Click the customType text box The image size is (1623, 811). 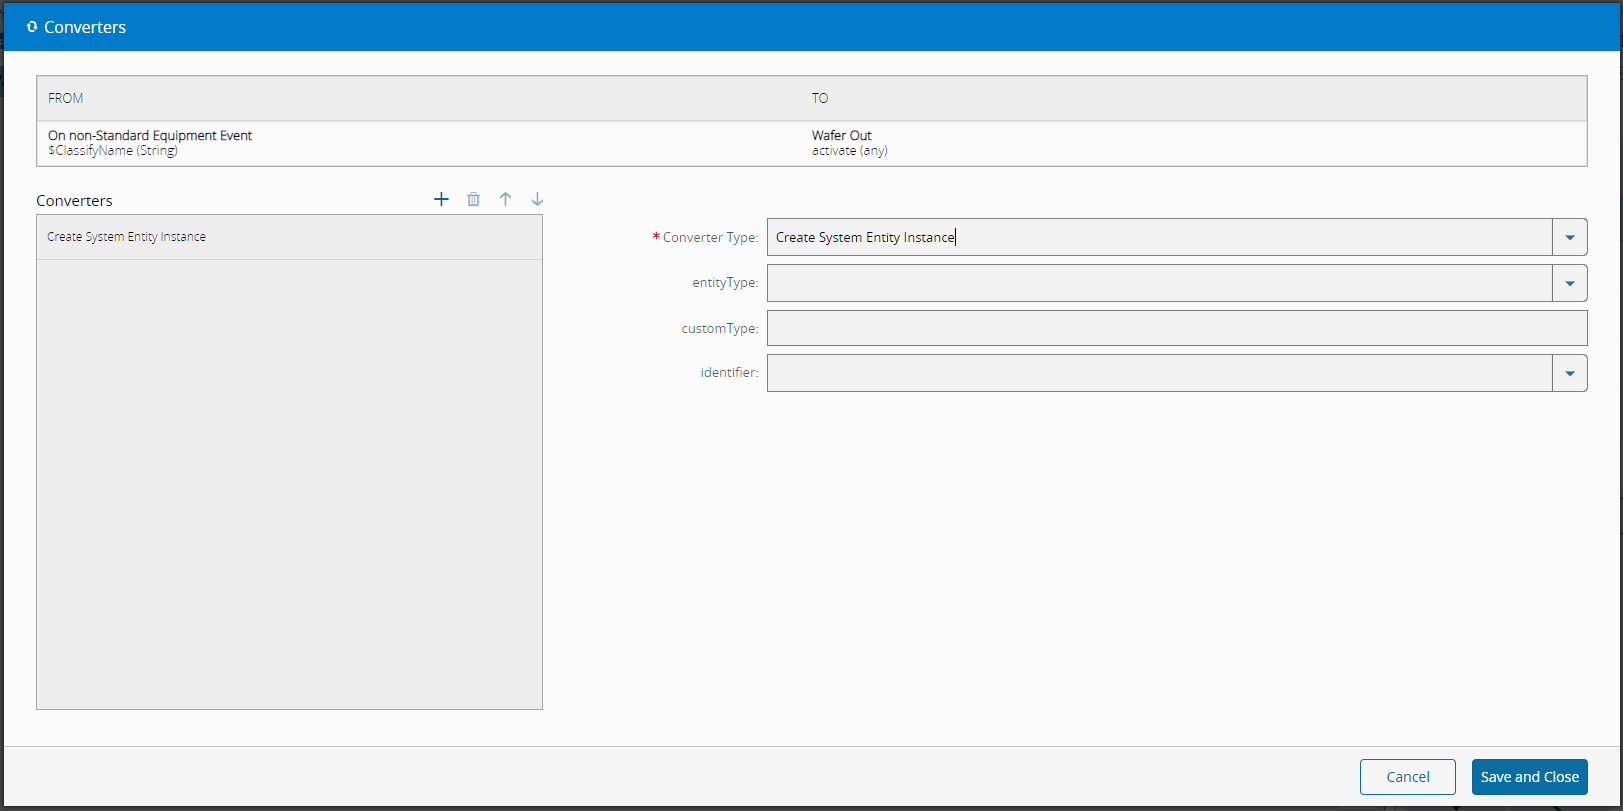[x=1176, y=328]
